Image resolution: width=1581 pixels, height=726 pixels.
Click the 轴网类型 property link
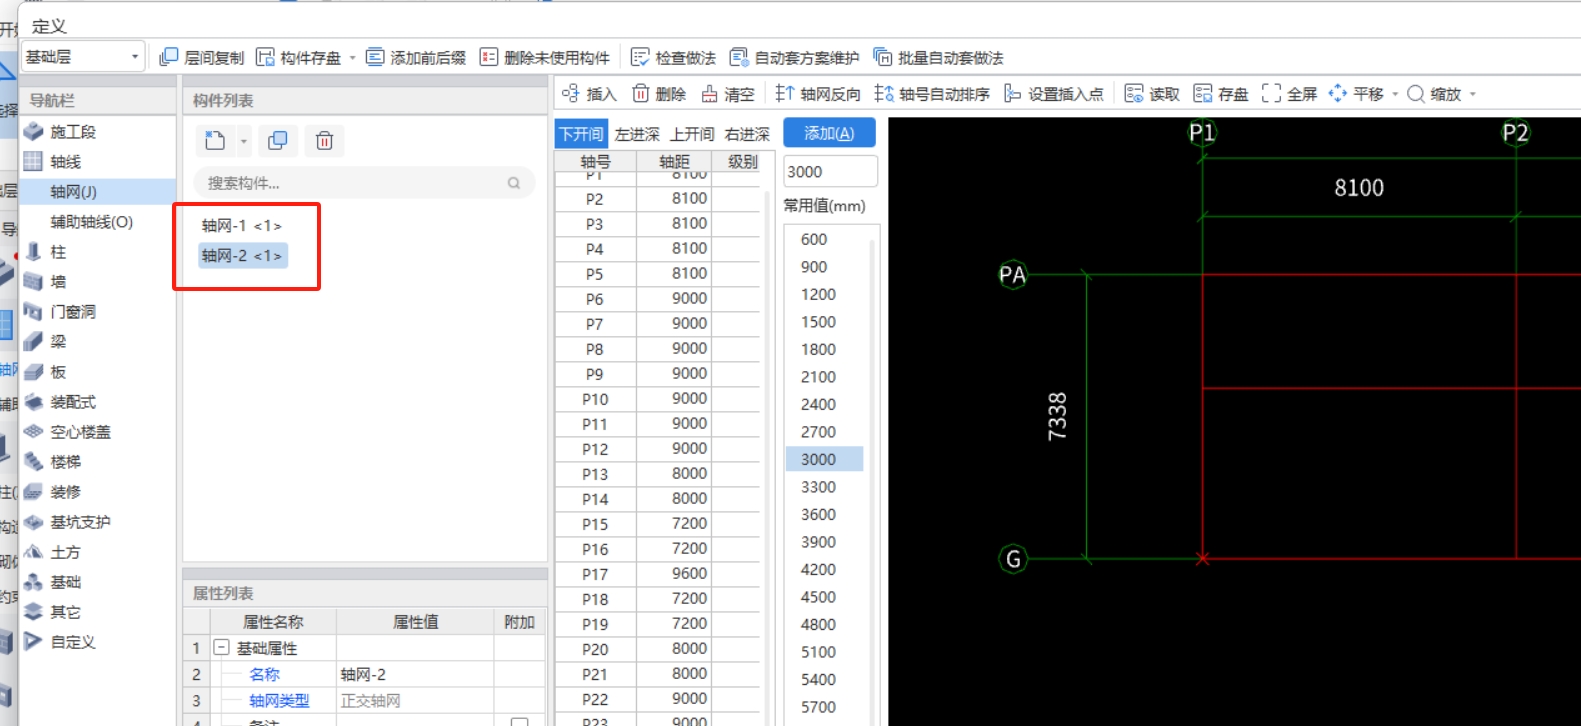[x=279, y=701]
